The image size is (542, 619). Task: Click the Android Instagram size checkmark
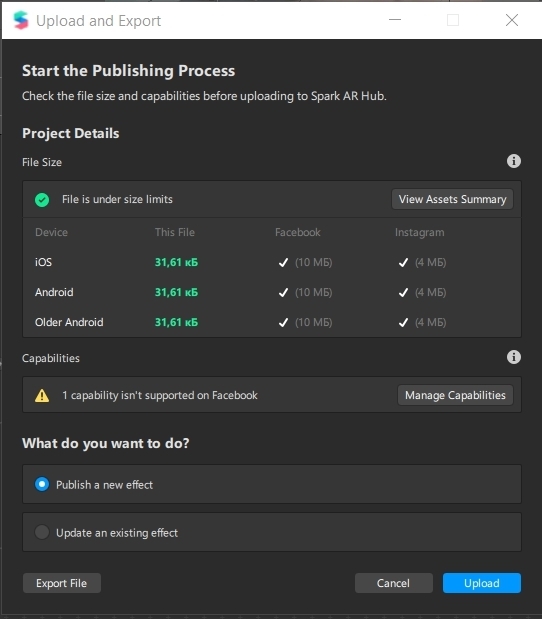pos(403,293)
